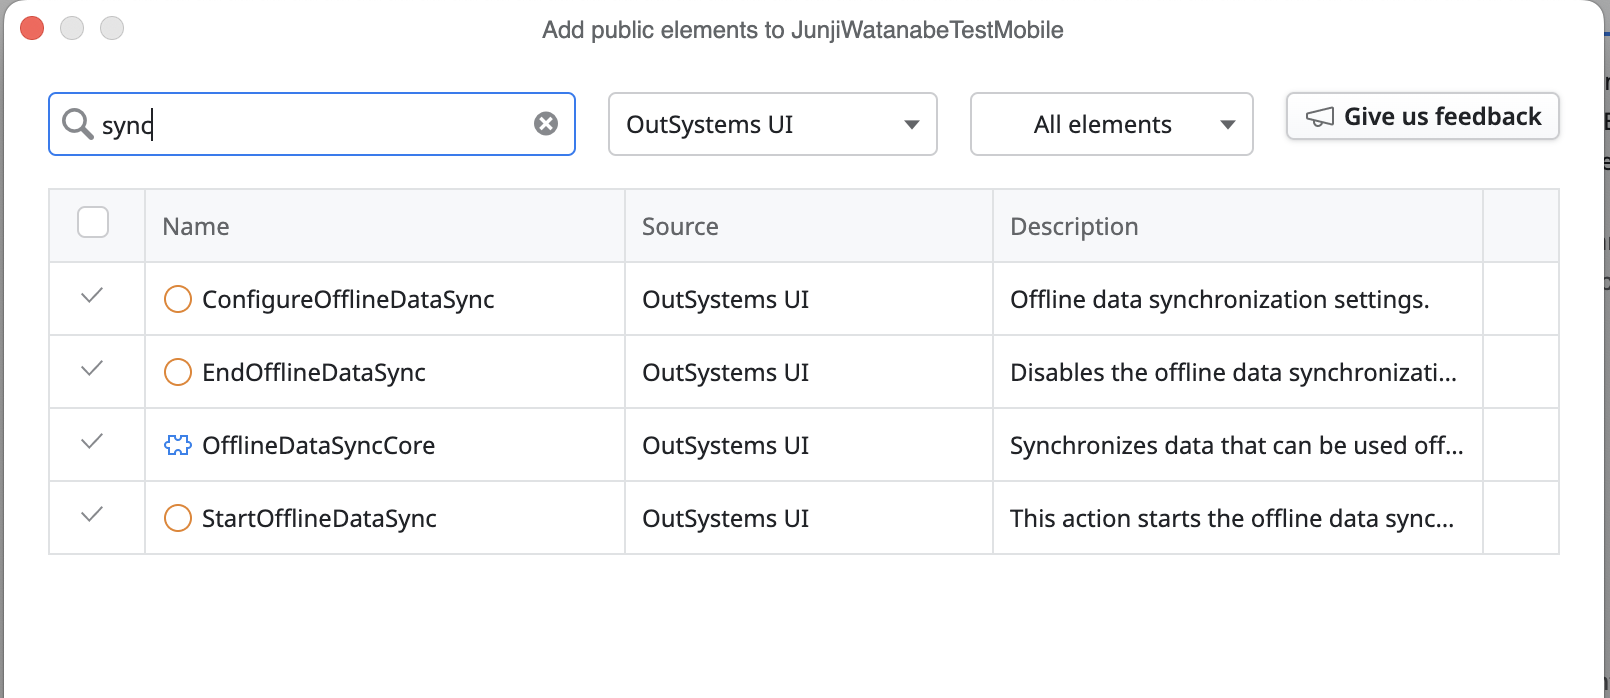Image resolution: width=1610 pixels, height=698 pixels.
Task: Sort by the Name column header
Action: [x=196, y=227]
